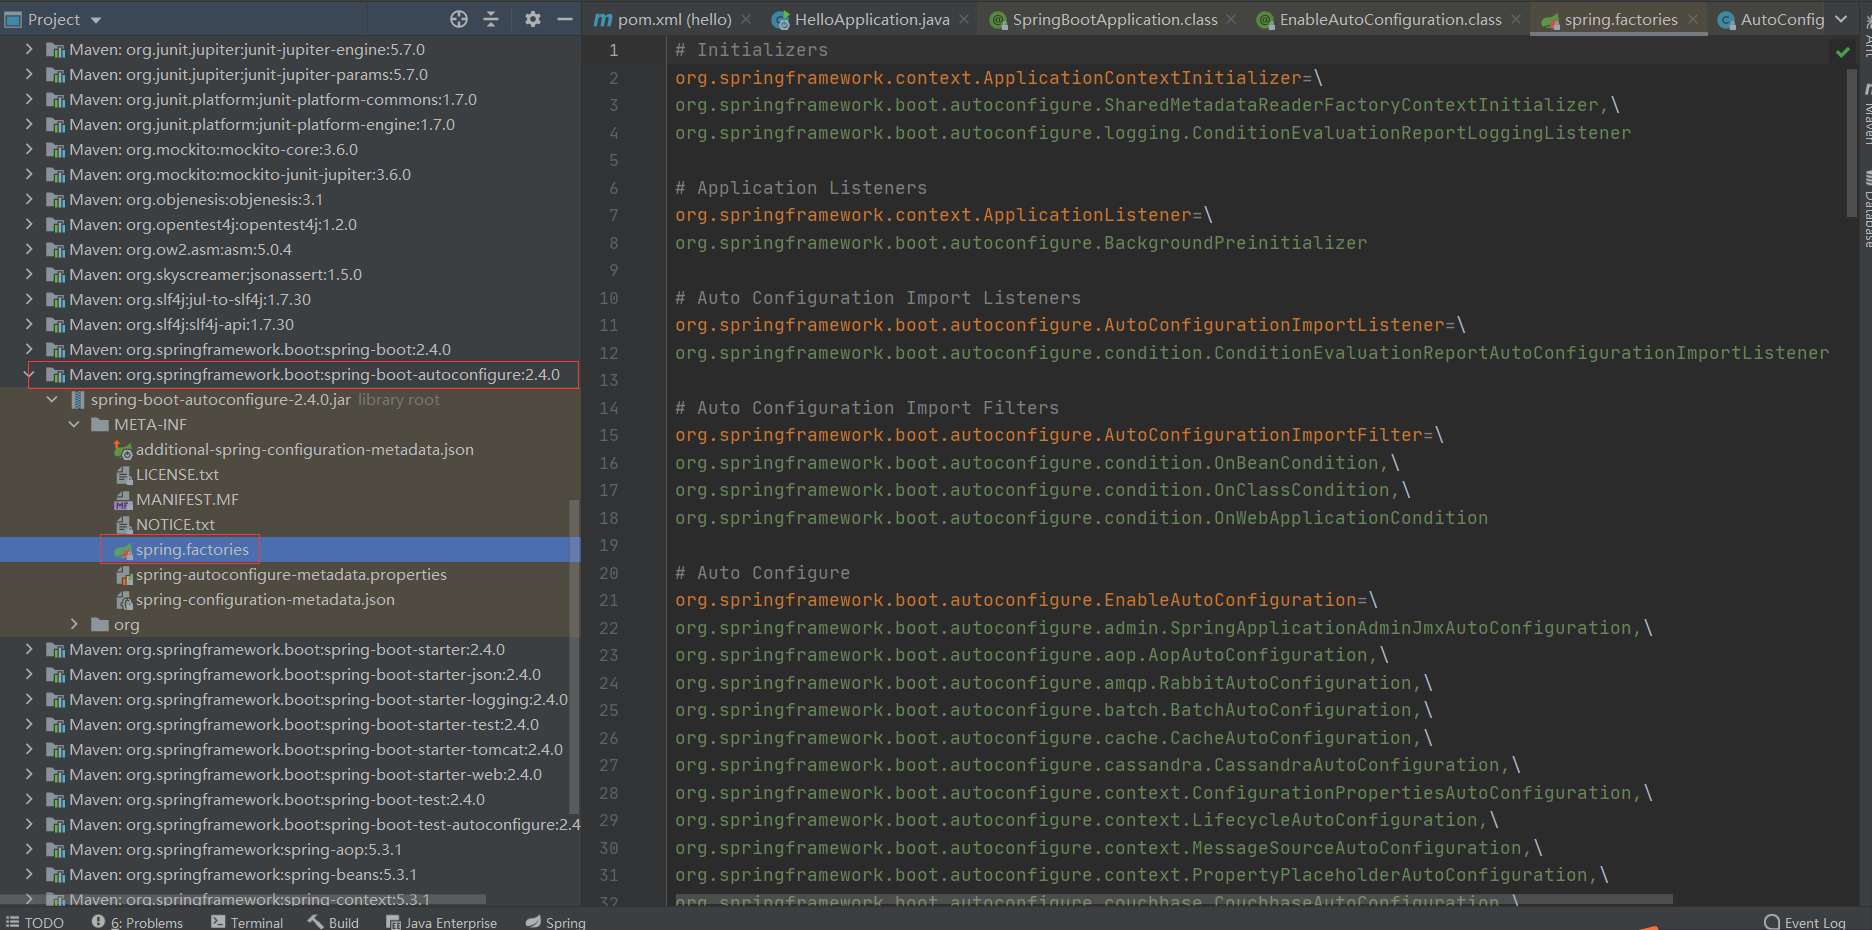Click line 21 EnableAutoConfiguration key
1872x930 pixels.
point(1015,600)
